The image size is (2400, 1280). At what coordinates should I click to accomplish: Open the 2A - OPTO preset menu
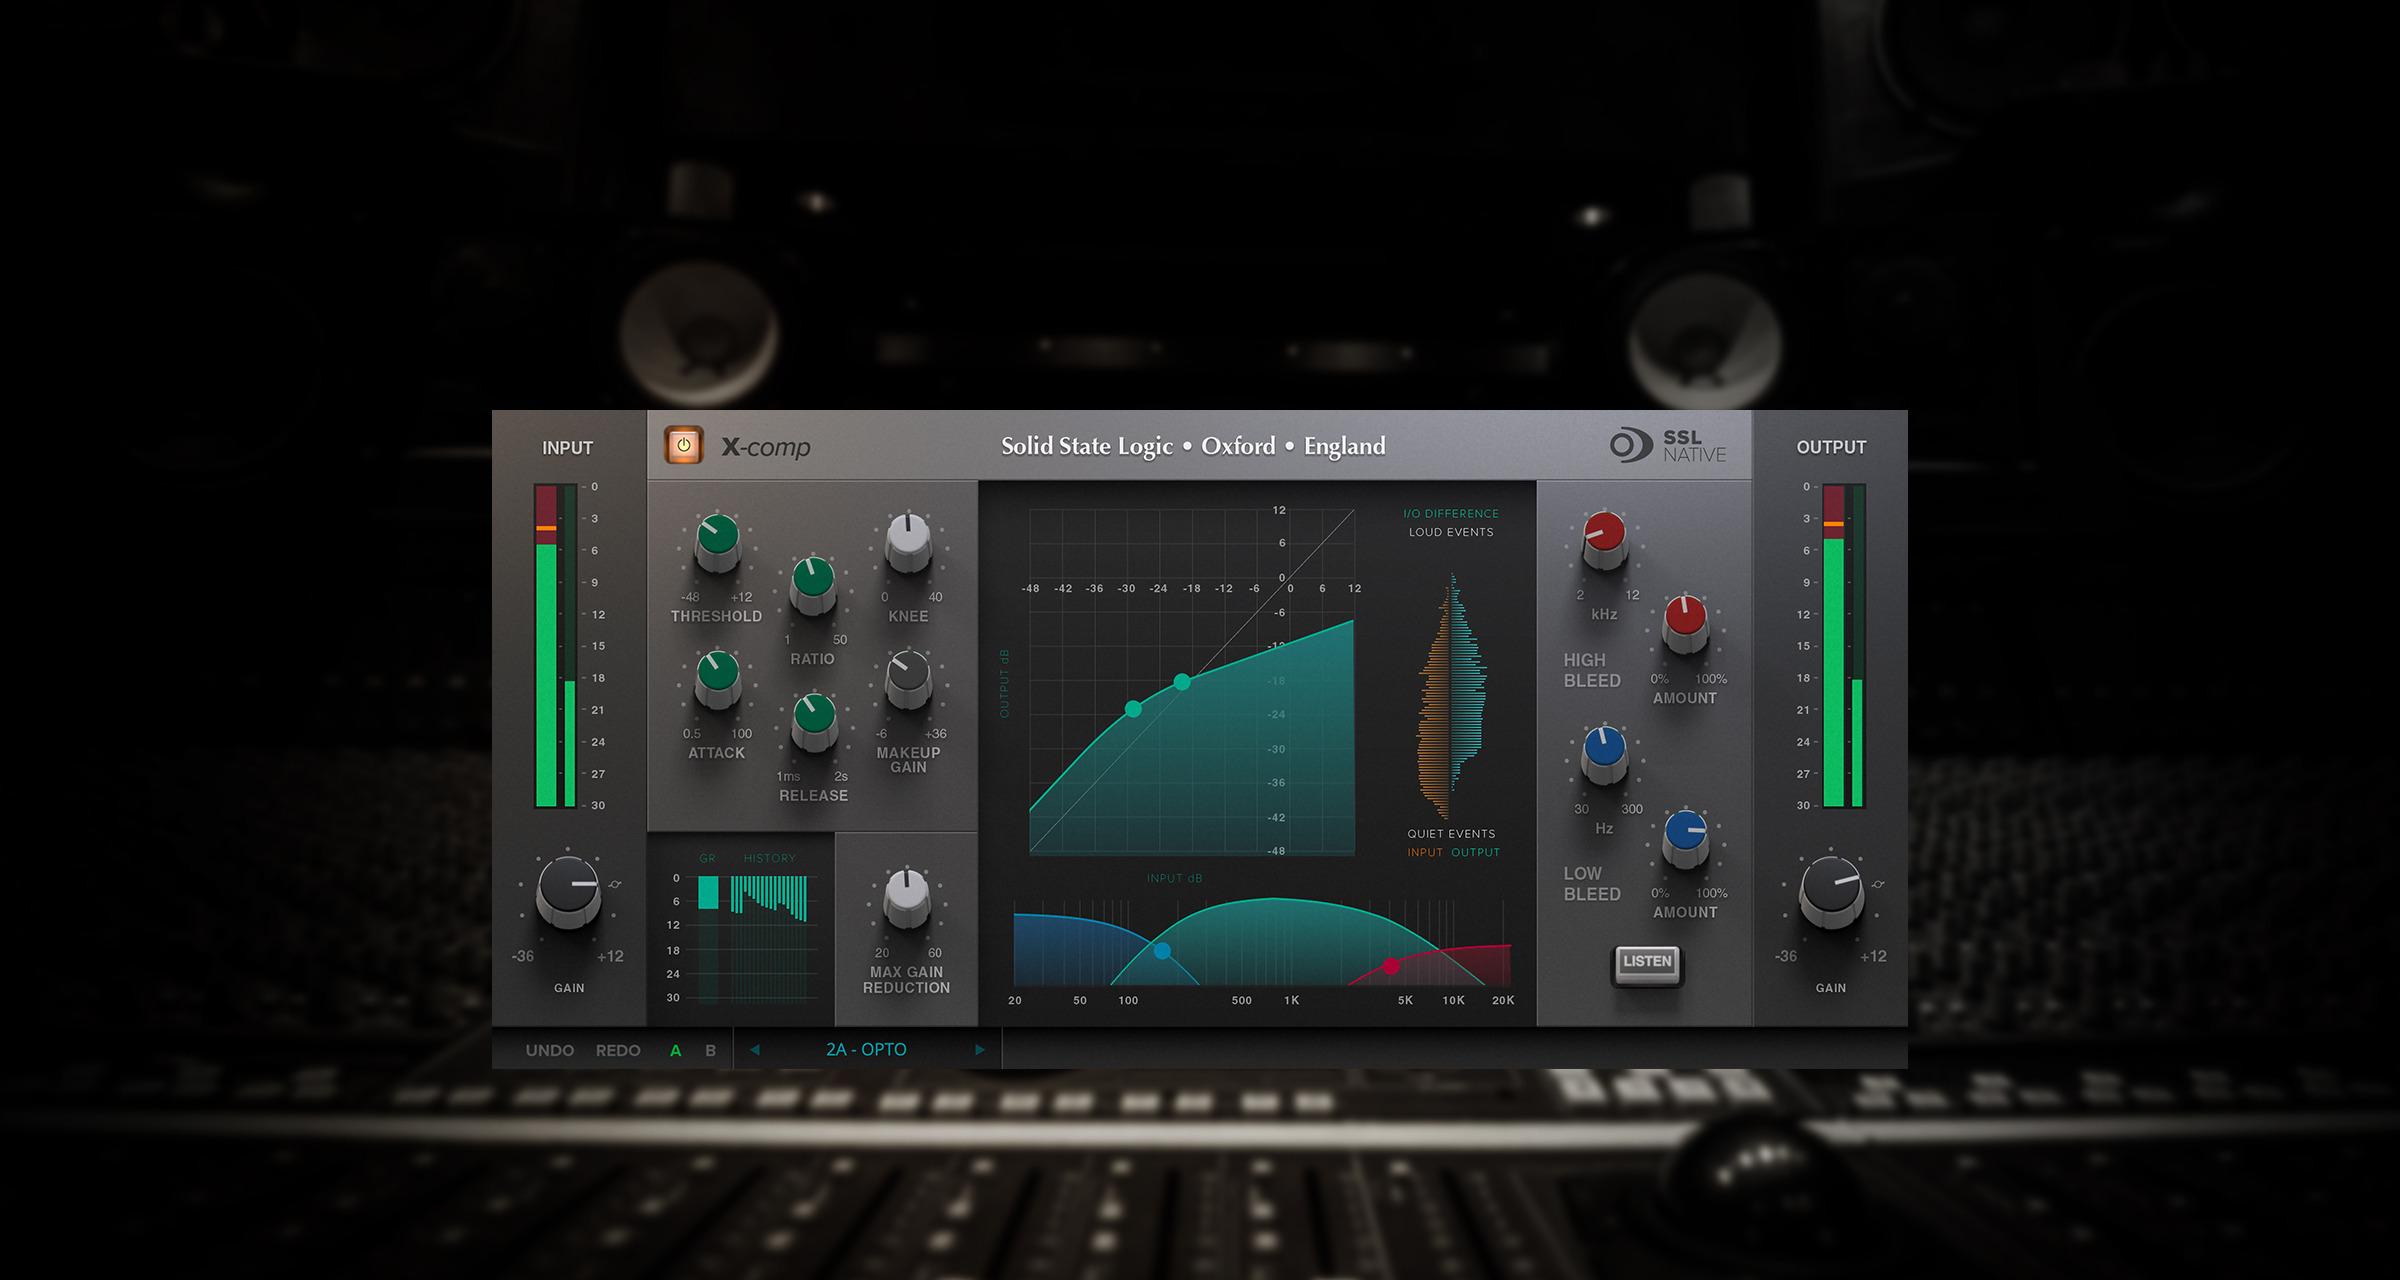866,1049
